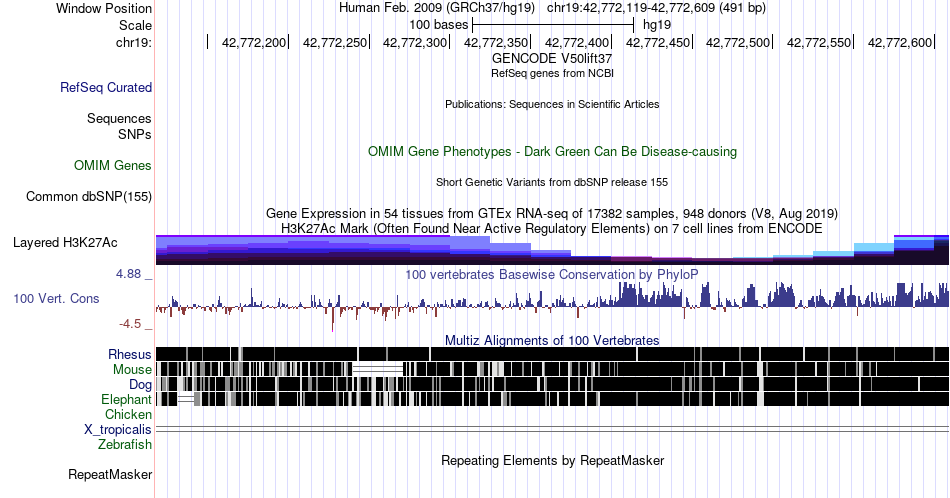
Task: Click the SNPs track label
Action: [x=135, y=134]
